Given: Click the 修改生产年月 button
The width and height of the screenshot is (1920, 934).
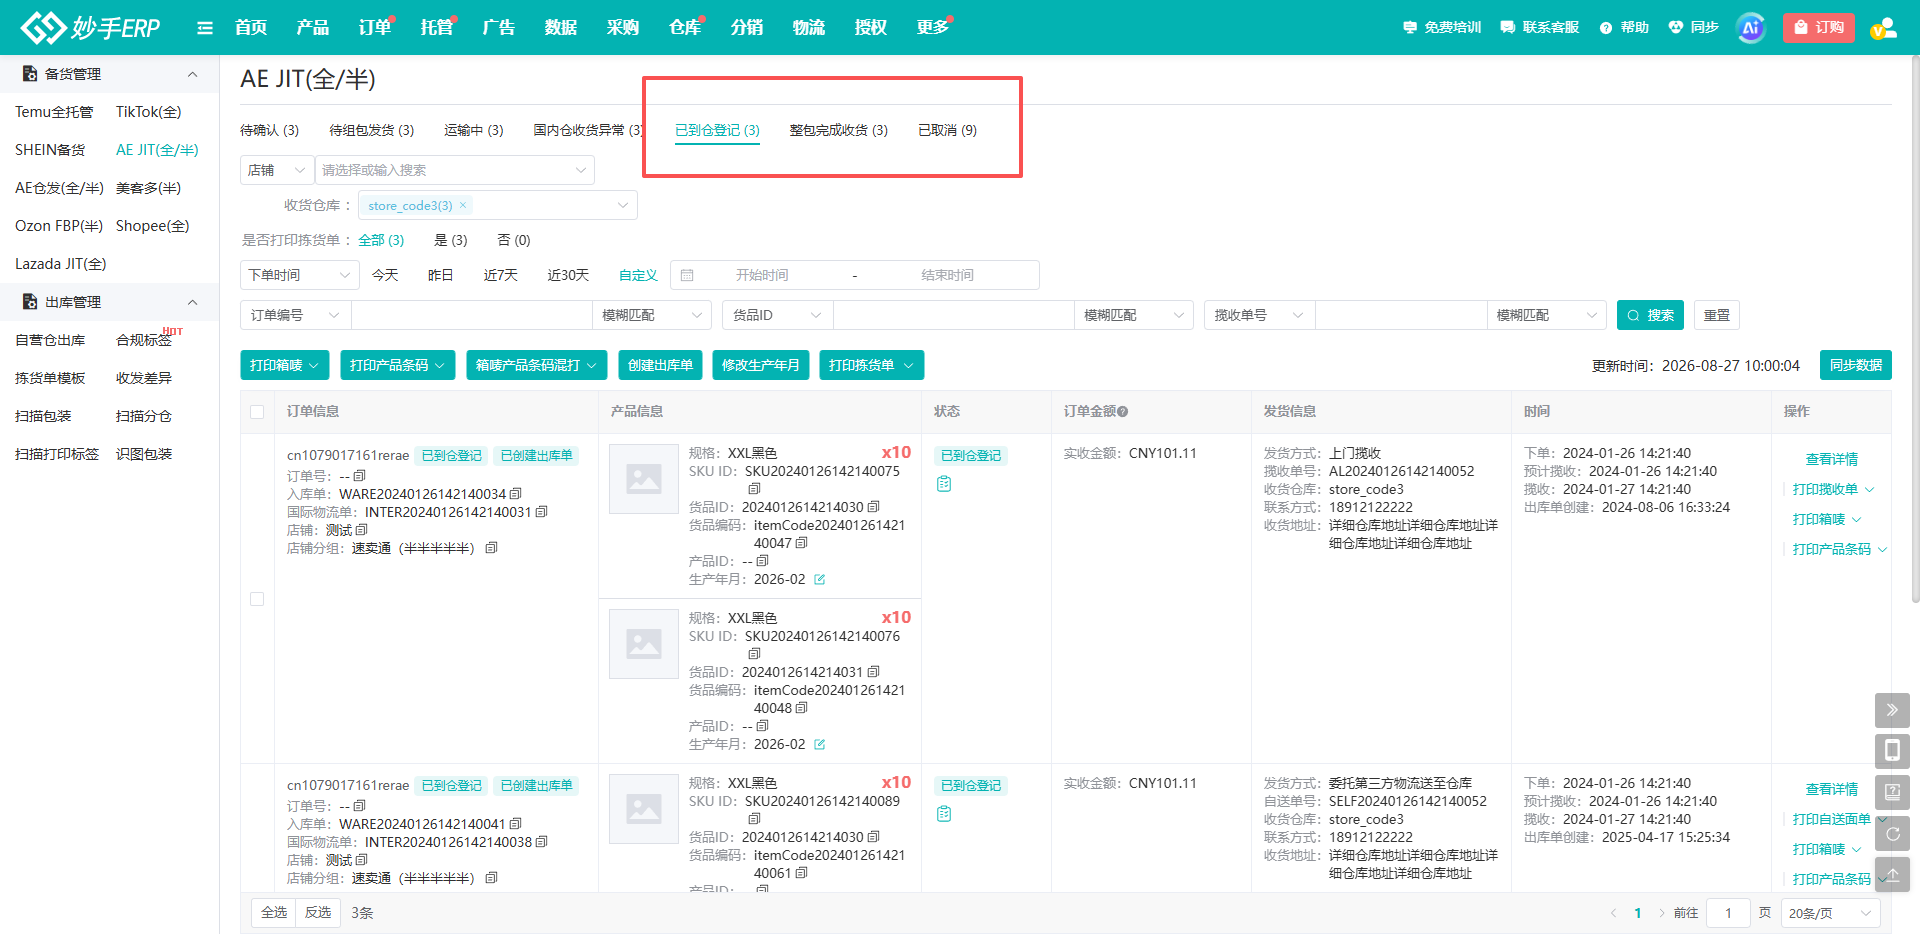Looking at the screenshot, I should pyautogui.click(x=760, y=365).
